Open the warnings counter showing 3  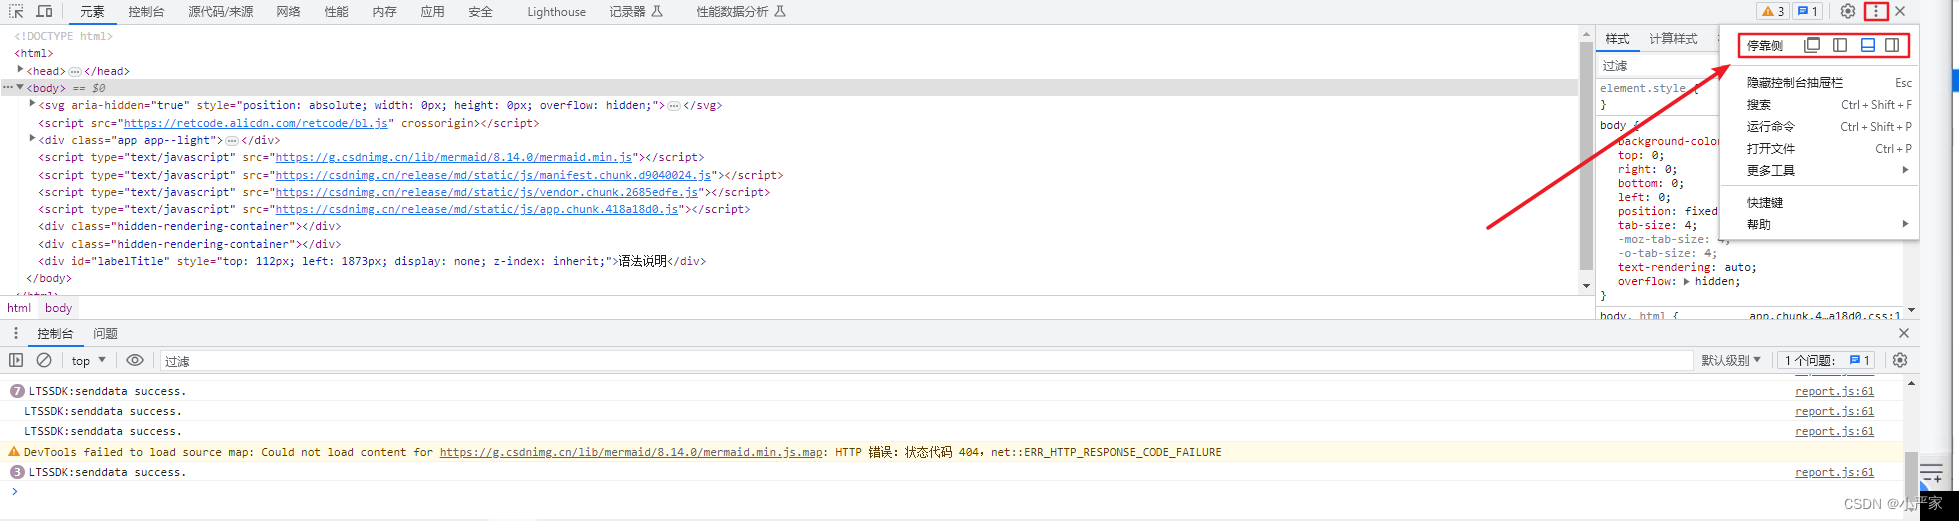pos(1773,11)
